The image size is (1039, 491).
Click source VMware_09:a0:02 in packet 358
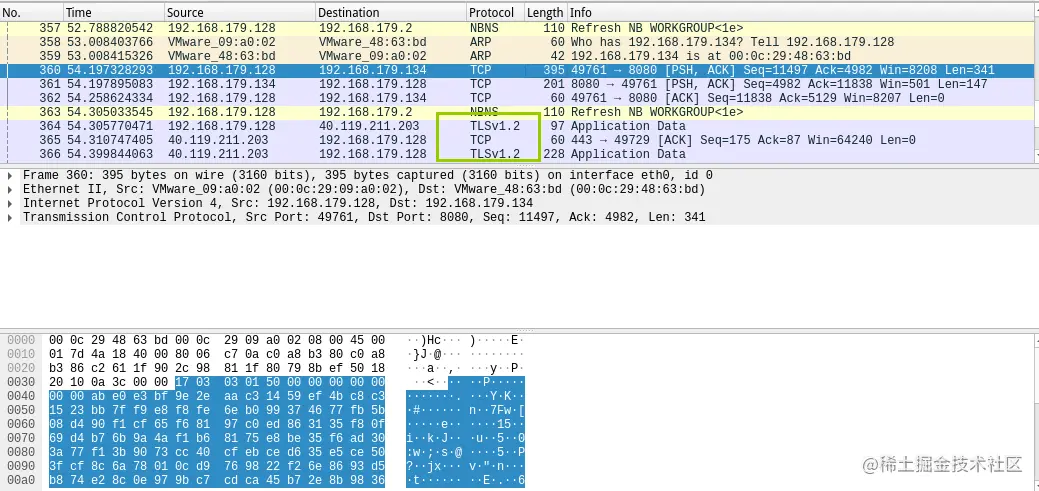coord(221,42)
